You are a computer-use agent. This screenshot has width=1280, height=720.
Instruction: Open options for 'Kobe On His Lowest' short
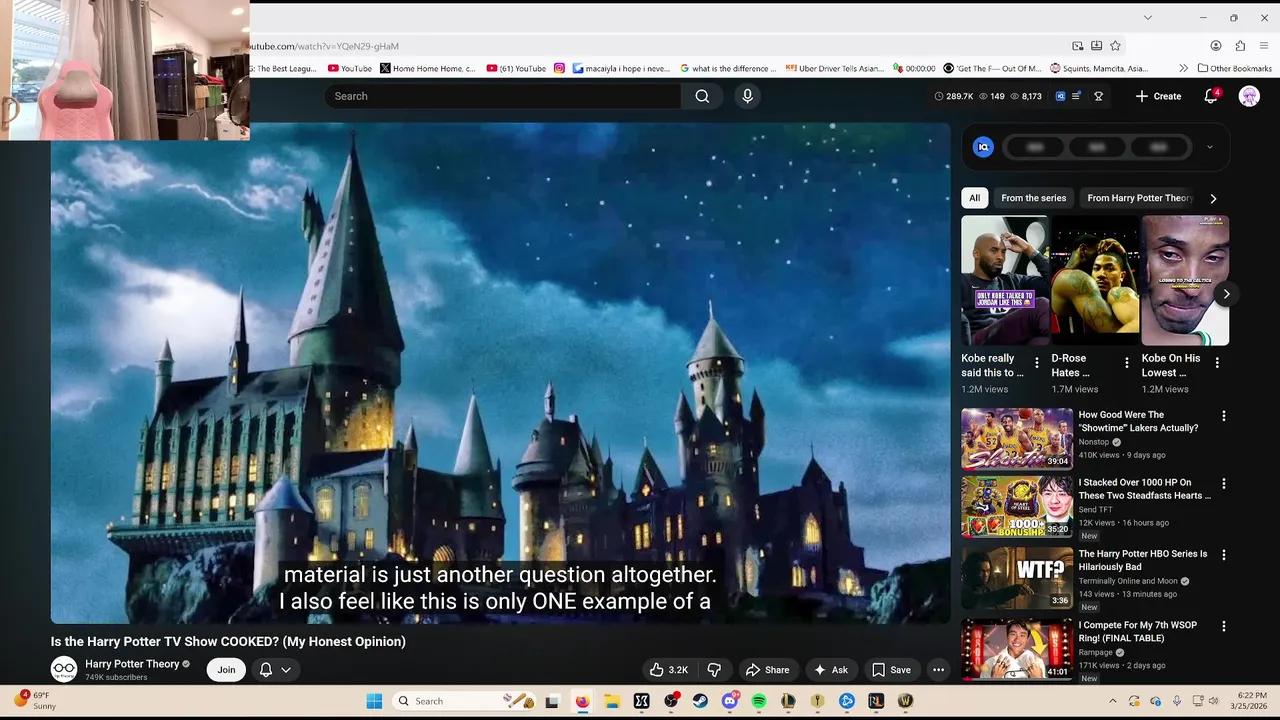click(1217, 363)
